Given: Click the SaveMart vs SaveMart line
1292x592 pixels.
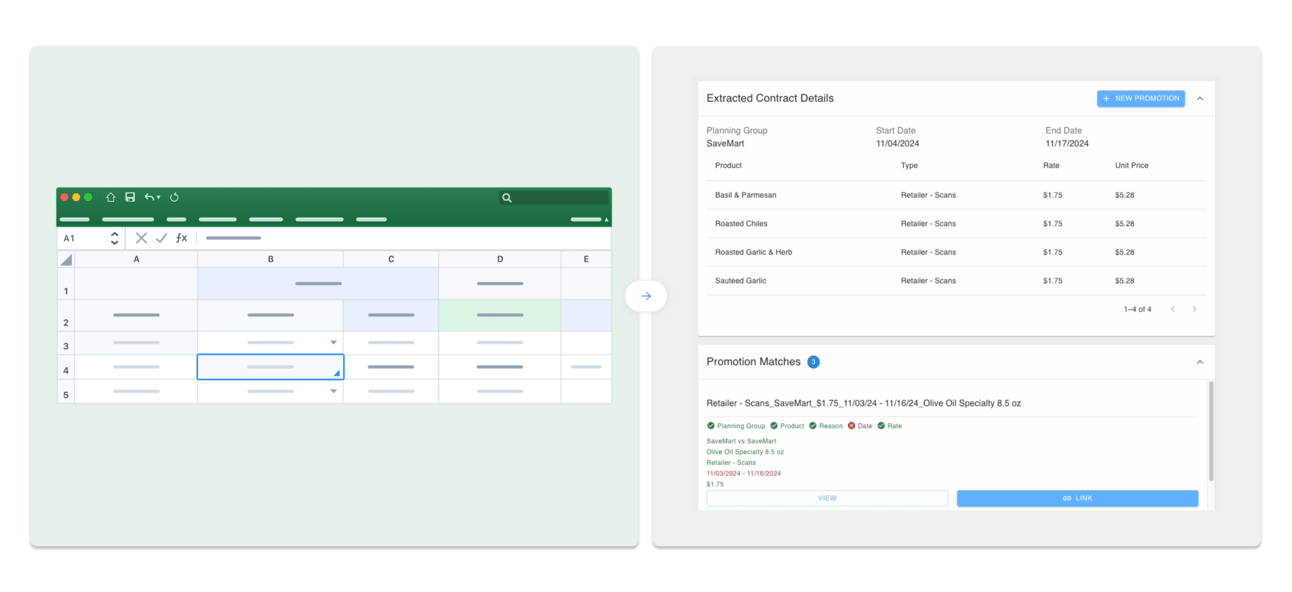Looking at the screenshot, I should coord(741,441).
